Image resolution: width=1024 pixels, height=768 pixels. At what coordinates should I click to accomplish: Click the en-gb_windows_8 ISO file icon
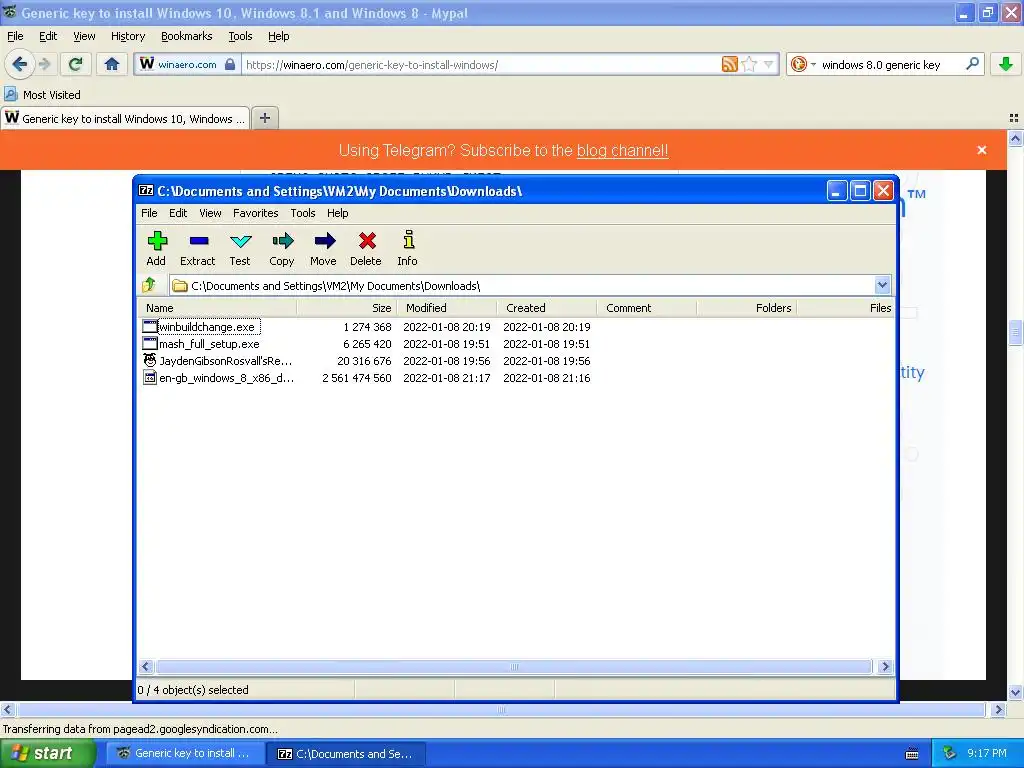click(150, 377)
